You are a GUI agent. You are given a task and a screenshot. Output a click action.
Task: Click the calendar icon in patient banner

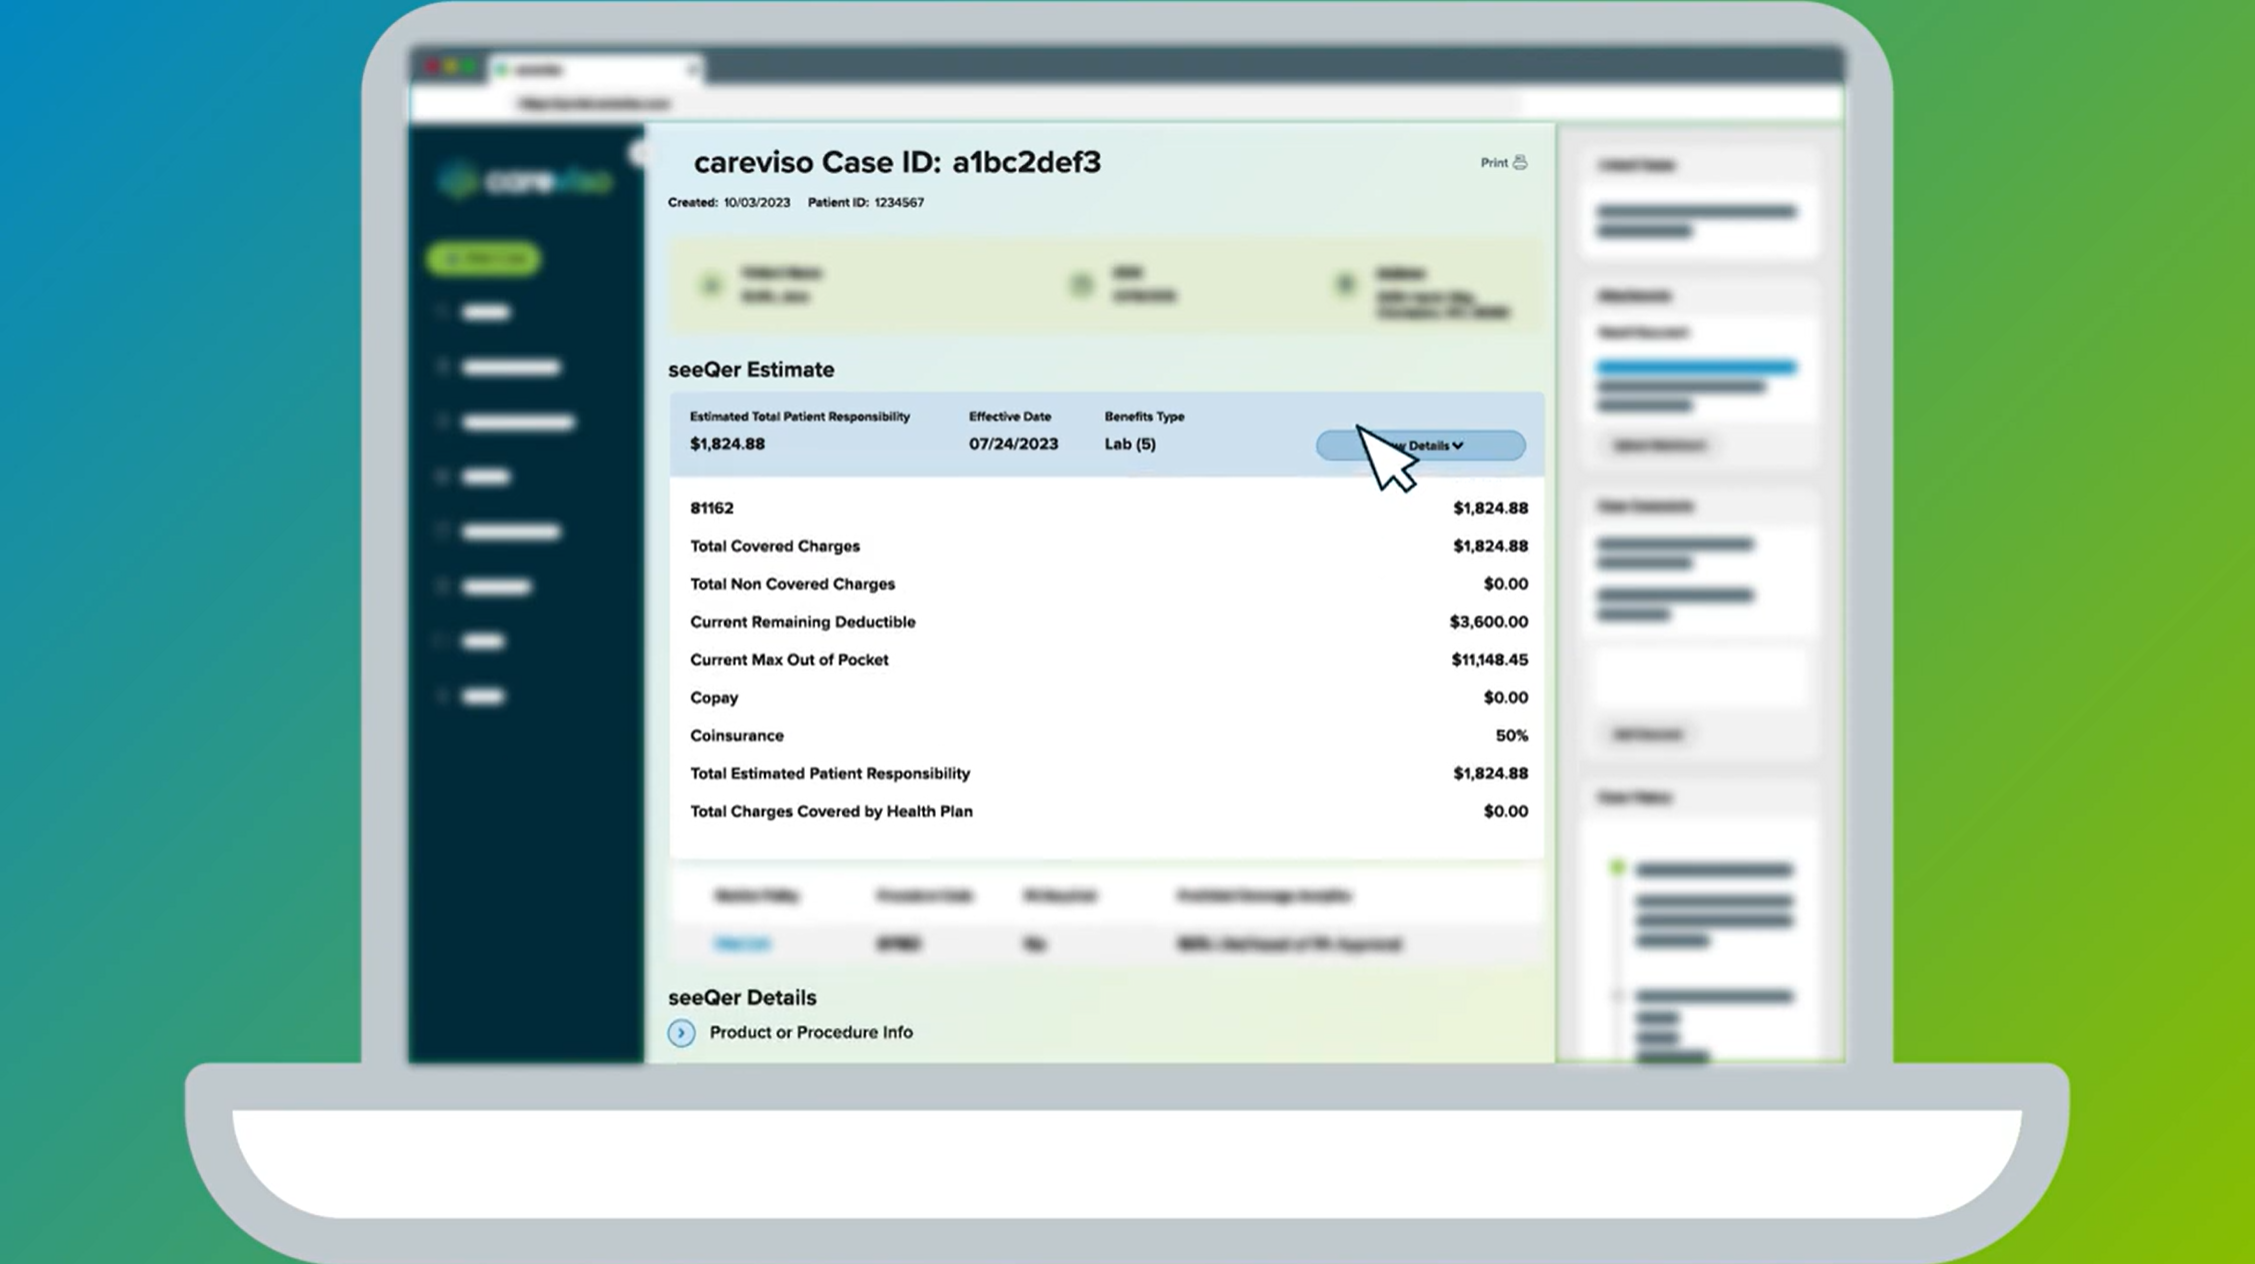(1081, 285)
